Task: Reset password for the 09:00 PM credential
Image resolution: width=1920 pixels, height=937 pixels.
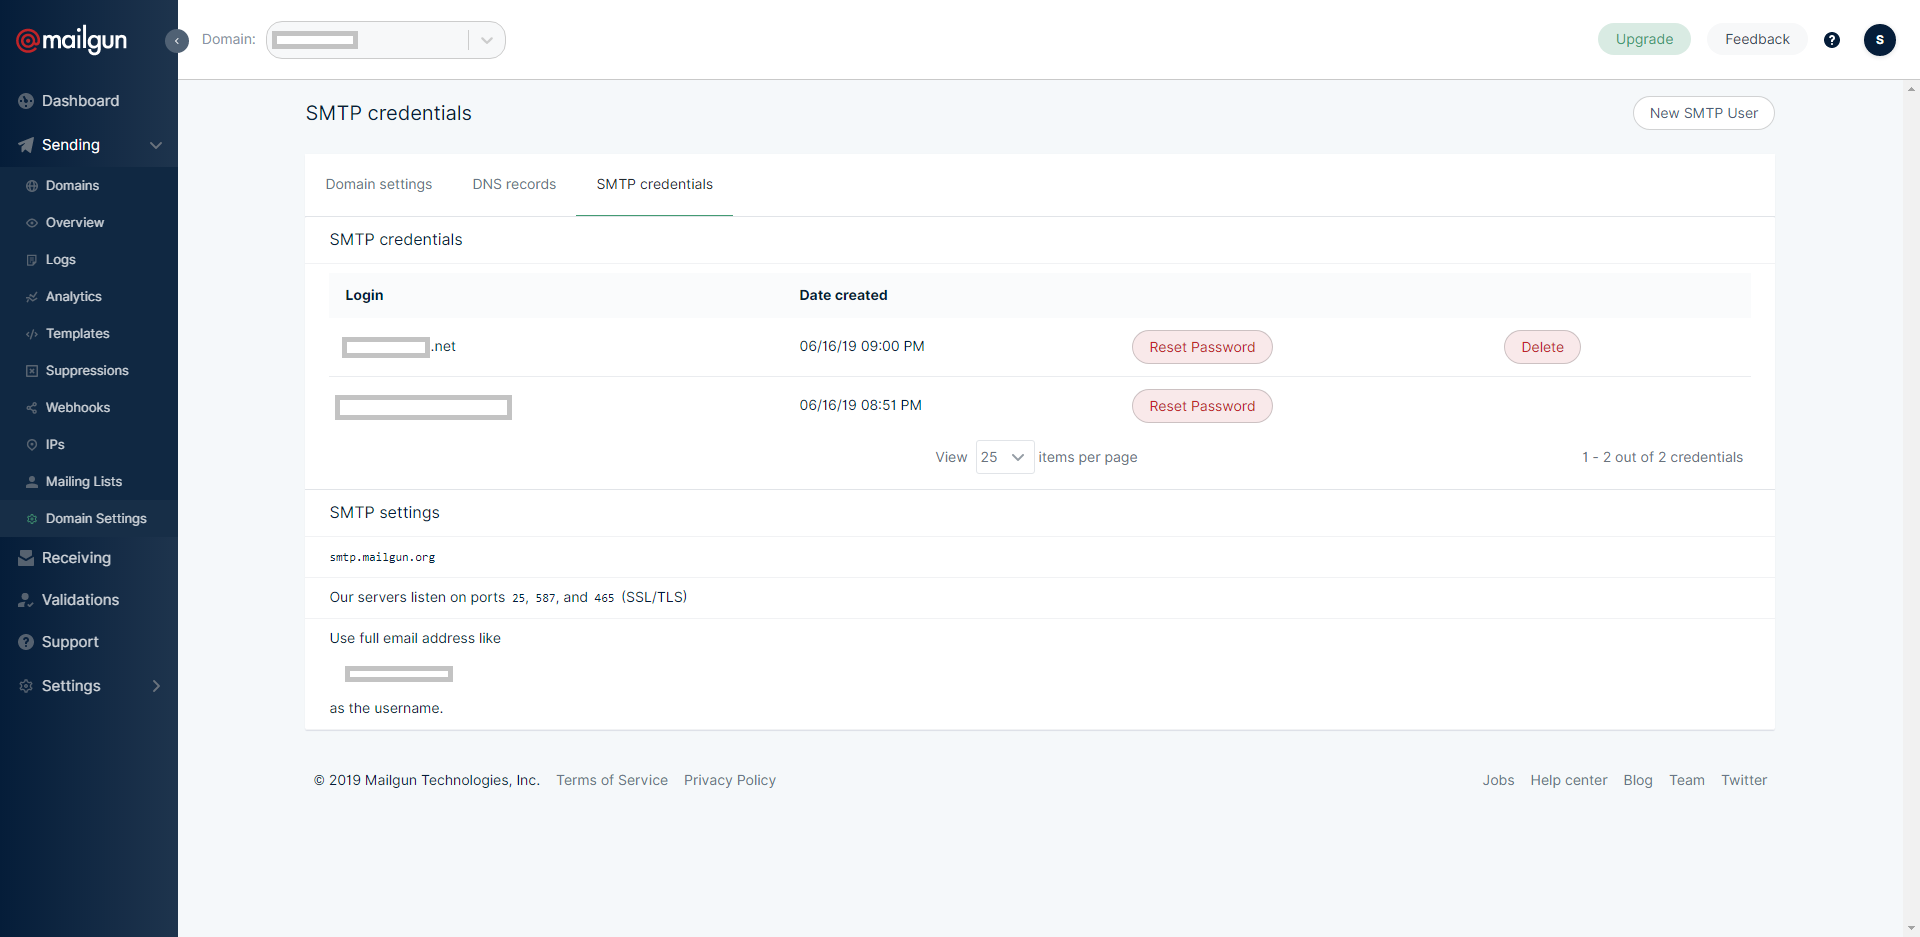Action: click(x=1202, y=347)
